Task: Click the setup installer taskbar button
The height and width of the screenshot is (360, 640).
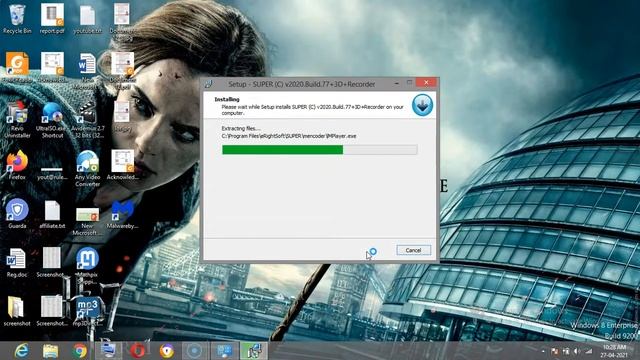Action: point(253,351)
